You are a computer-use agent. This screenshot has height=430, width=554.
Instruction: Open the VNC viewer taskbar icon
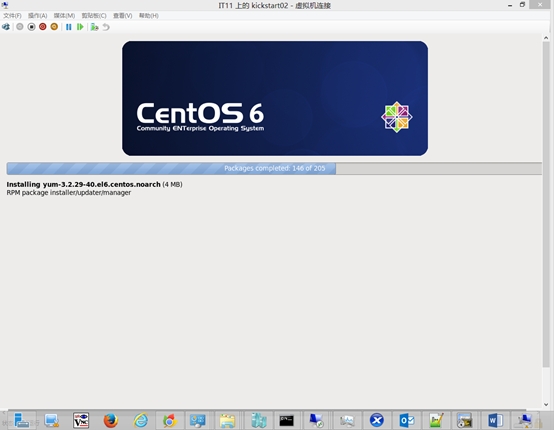point(81,420)
